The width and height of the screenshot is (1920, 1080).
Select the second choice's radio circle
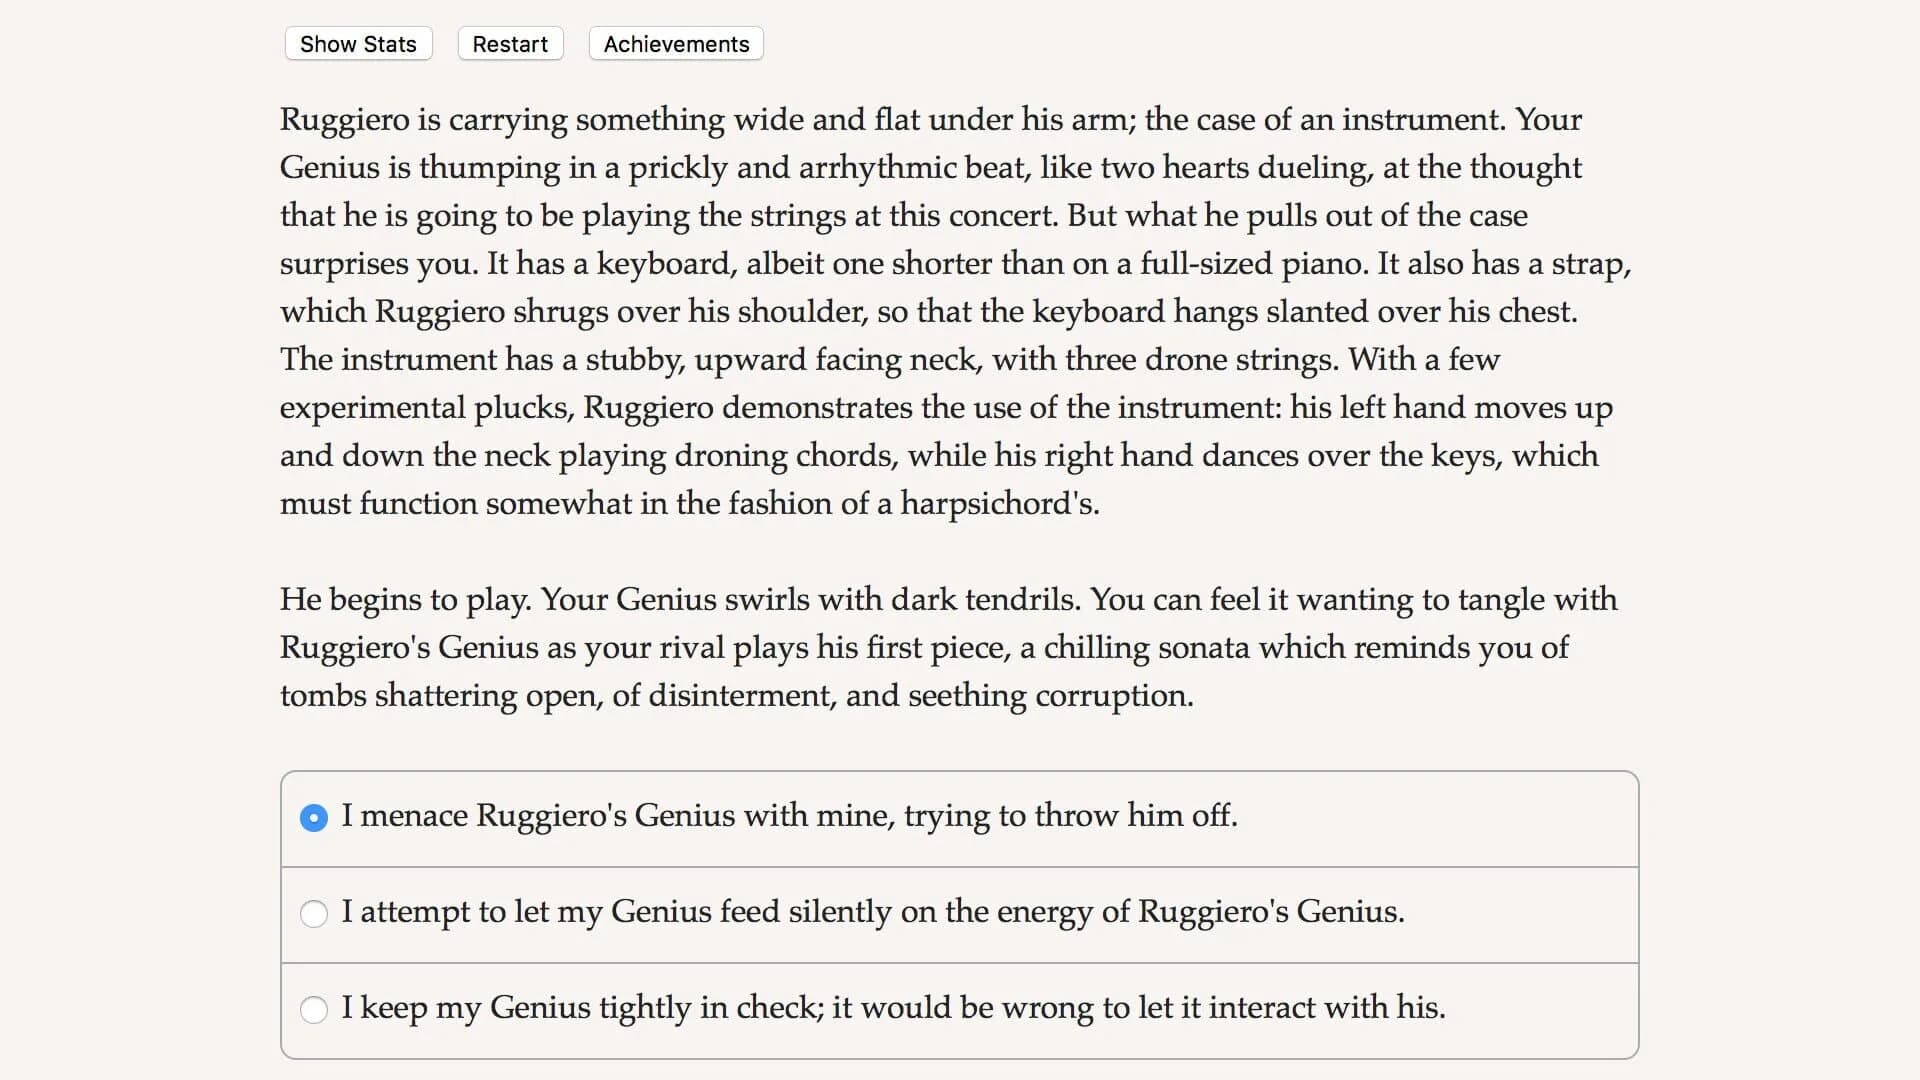314,913
